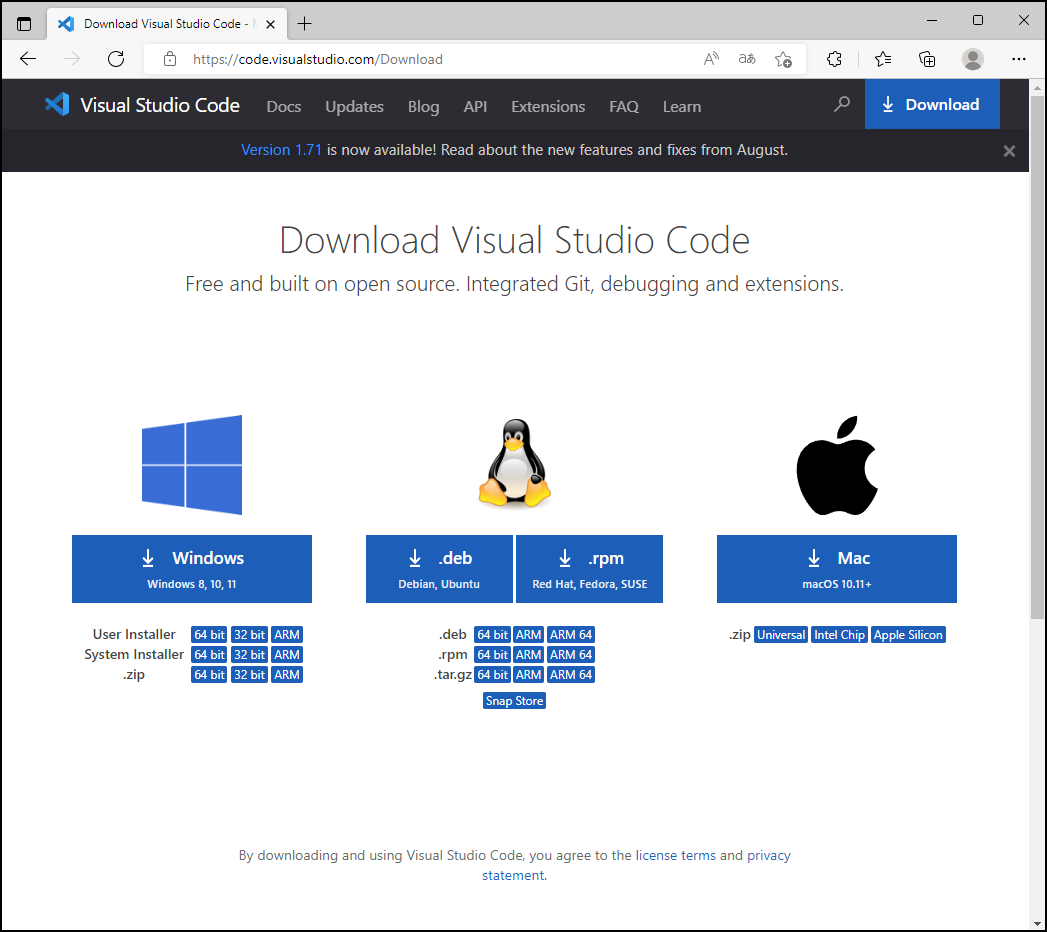Viewport: 1047px width, 932px height.
Task: Open the FAQ menu item
Action: [624, 107]
